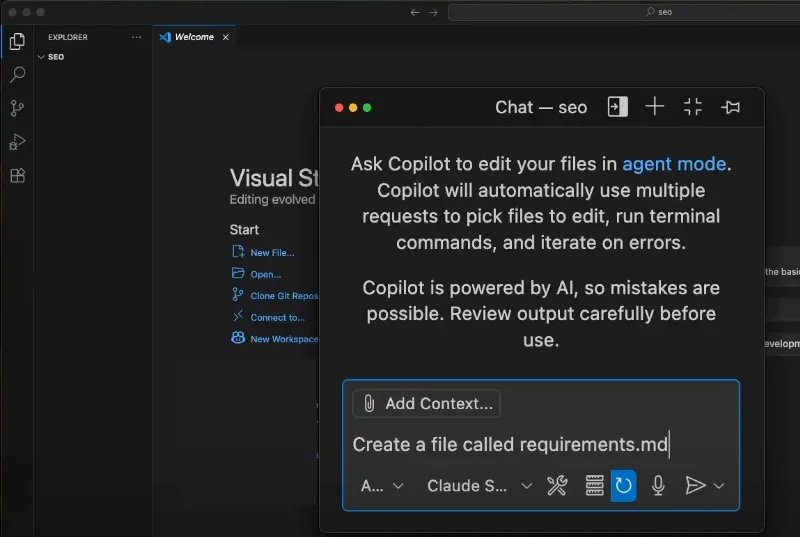
Task: Click the Connect to... link
Action: click(278, 317)
